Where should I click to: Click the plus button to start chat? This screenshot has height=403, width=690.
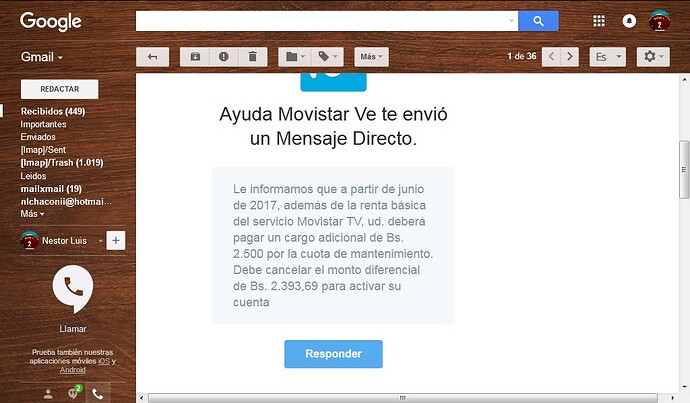[116, 241]
